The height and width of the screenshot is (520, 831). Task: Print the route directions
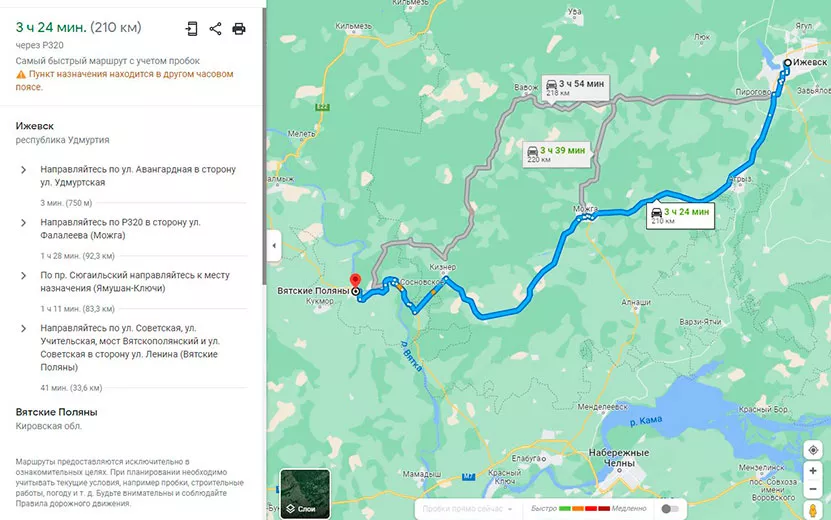click(x=239, y=29)
